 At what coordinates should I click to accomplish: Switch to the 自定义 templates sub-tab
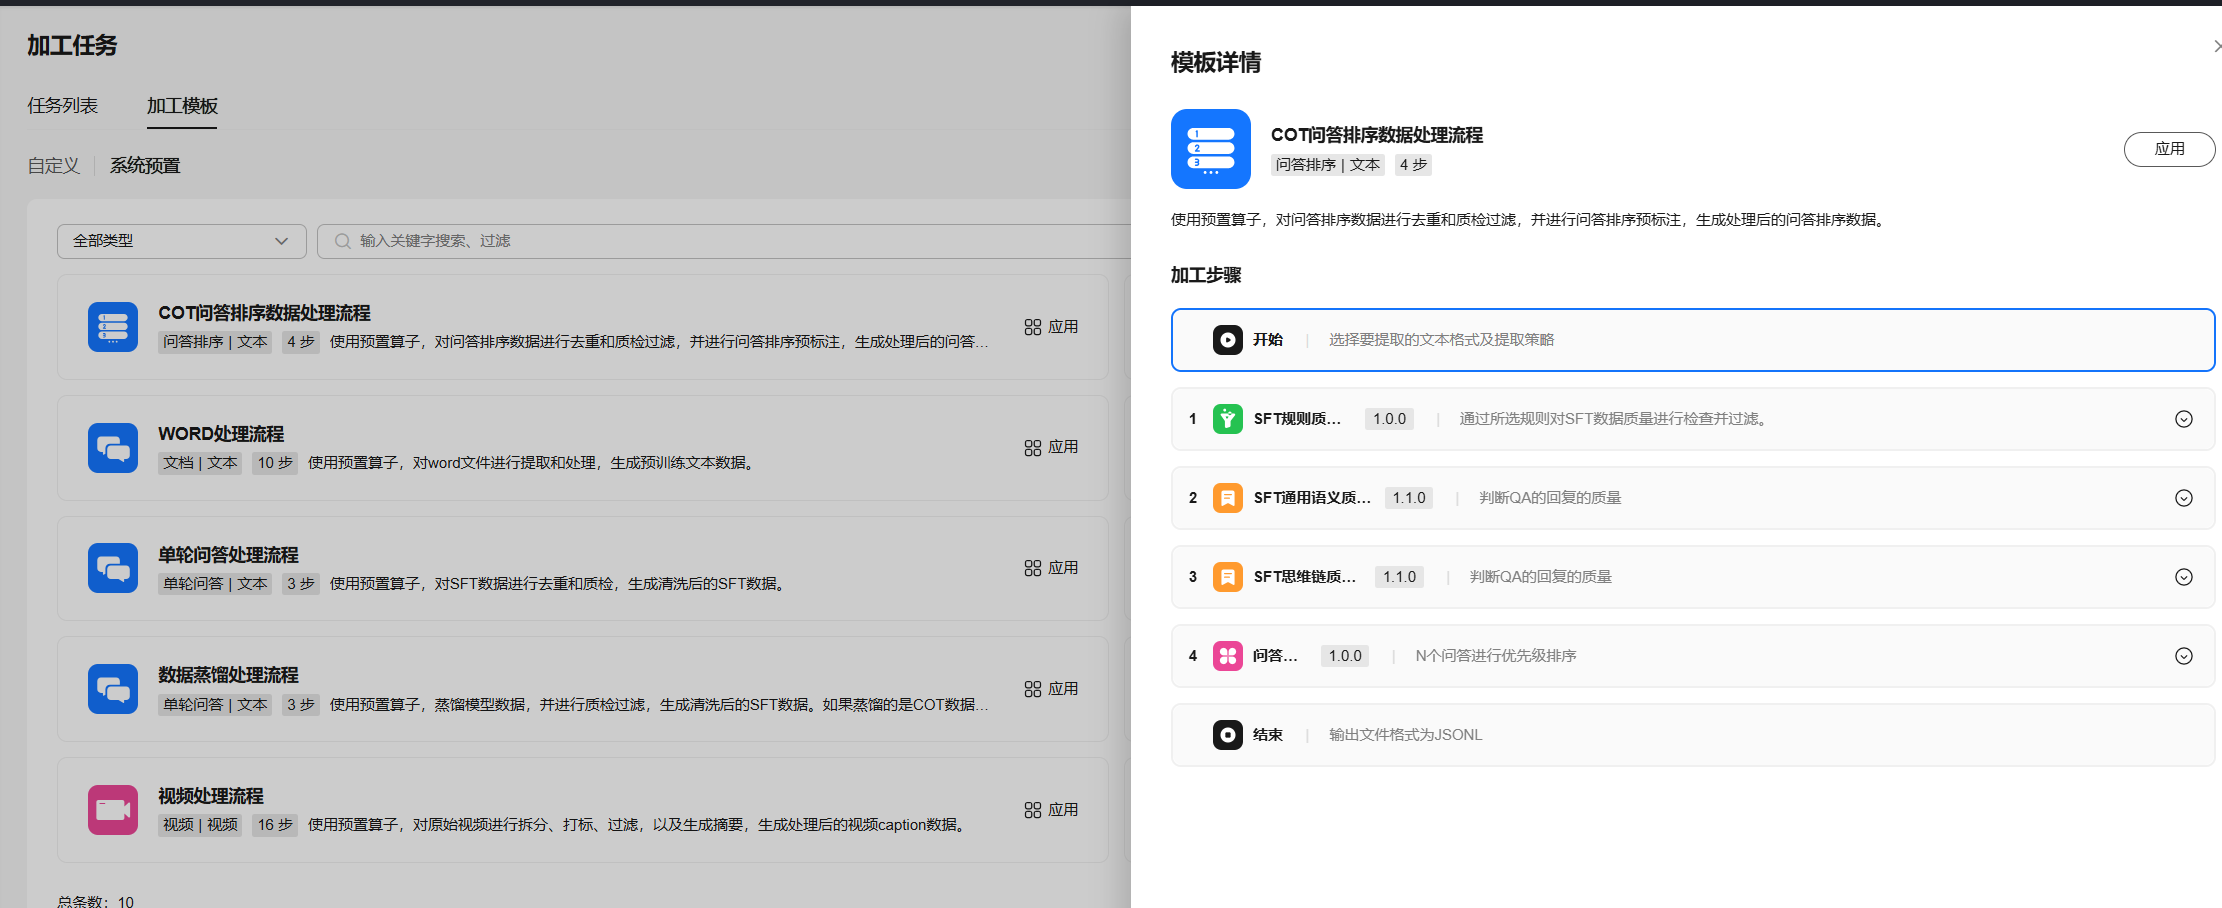tap(53, 166)
